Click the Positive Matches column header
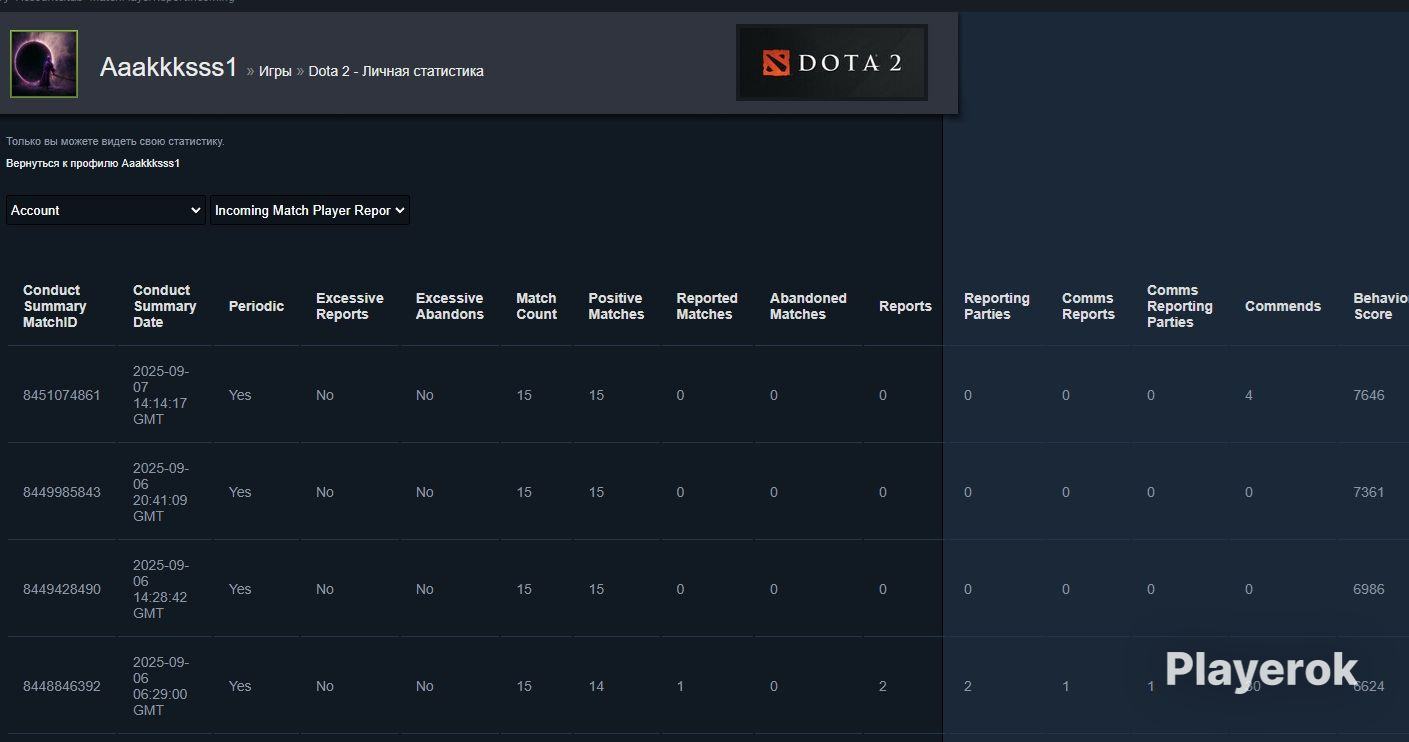Image resolution: width=1409 pixels, height=742 pixels. 616,306
